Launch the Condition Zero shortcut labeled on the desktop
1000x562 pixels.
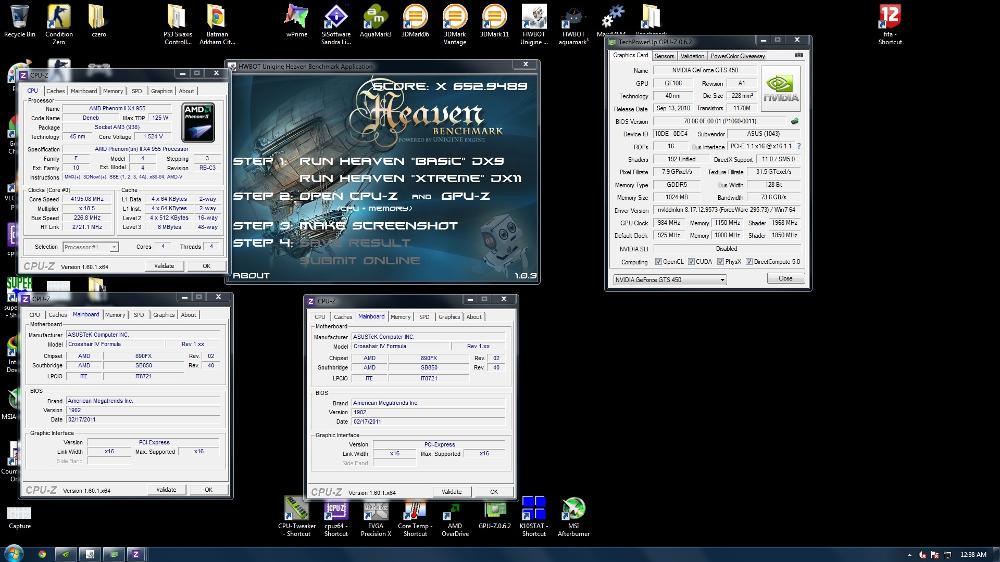tap(59, 24)
